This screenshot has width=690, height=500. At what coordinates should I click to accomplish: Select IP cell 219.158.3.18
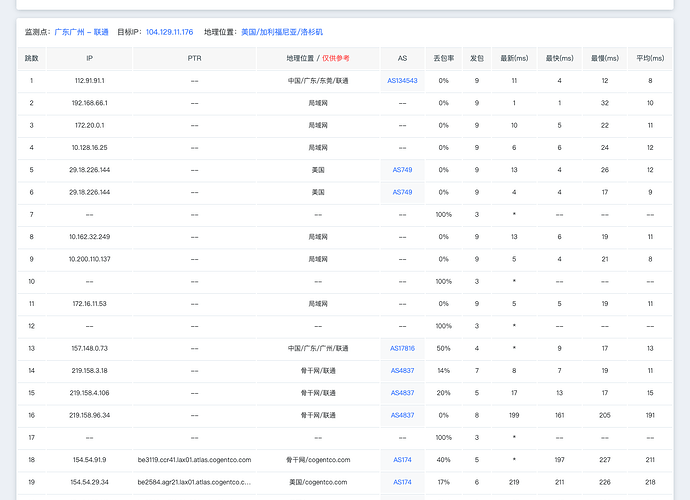[x=89, y=371]
